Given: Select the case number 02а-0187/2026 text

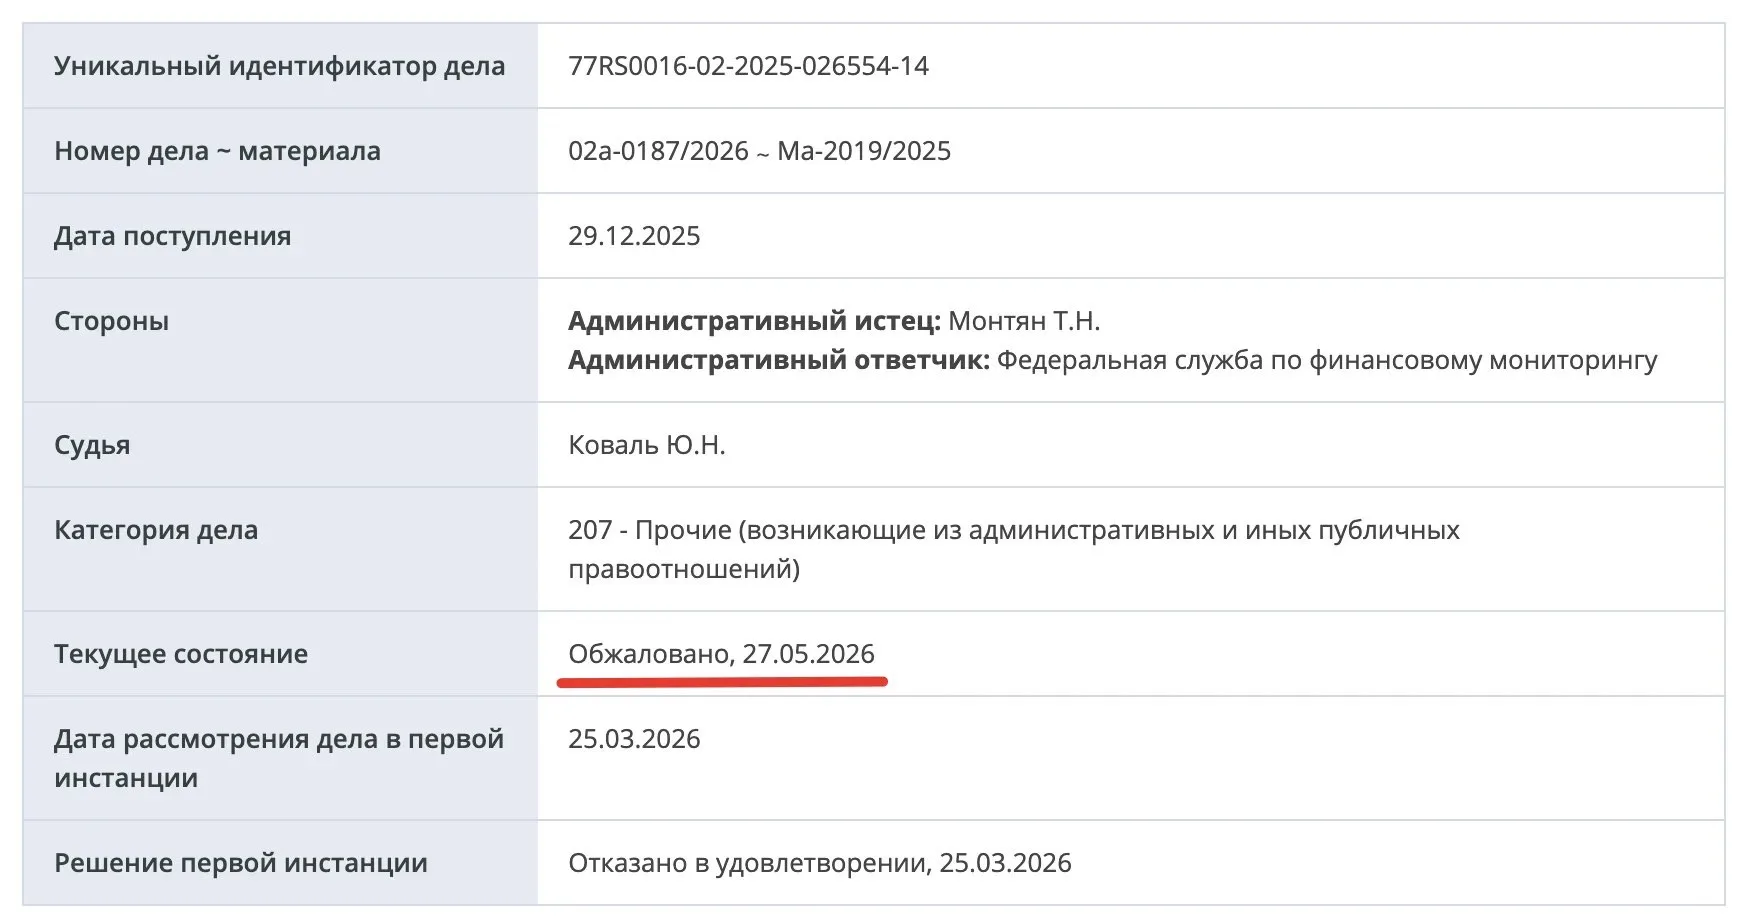Looking at the screenshot, I should click(658, 151).
